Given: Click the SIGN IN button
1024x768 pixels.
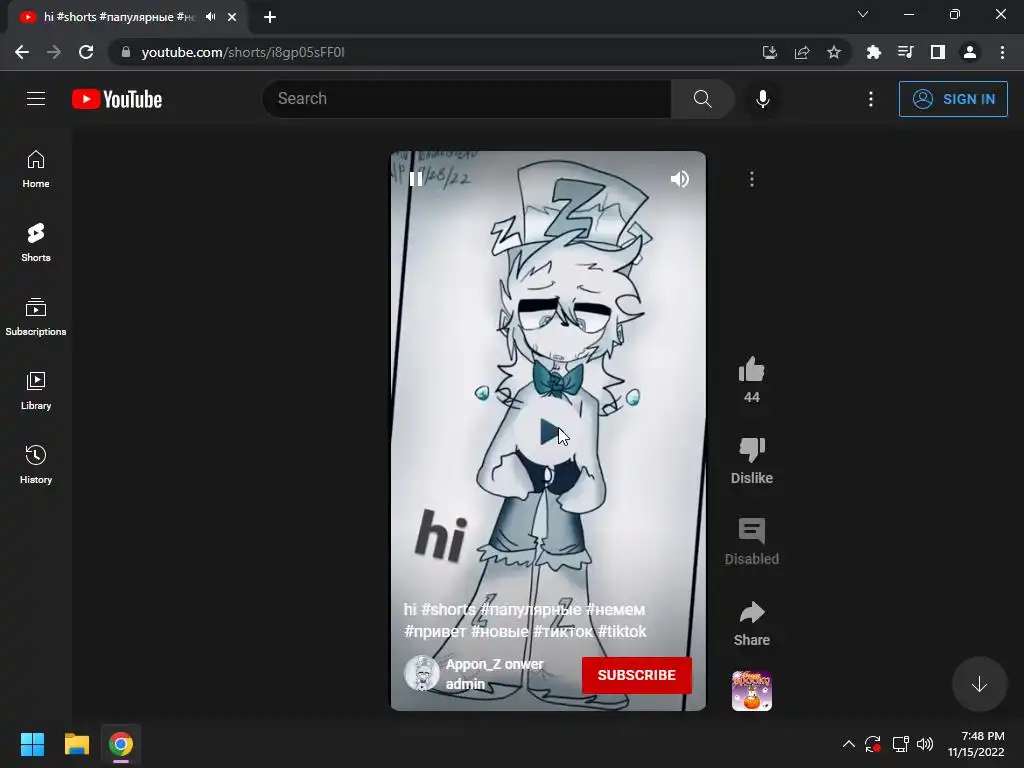Looking at the screenshot, I should coord(953,99).
